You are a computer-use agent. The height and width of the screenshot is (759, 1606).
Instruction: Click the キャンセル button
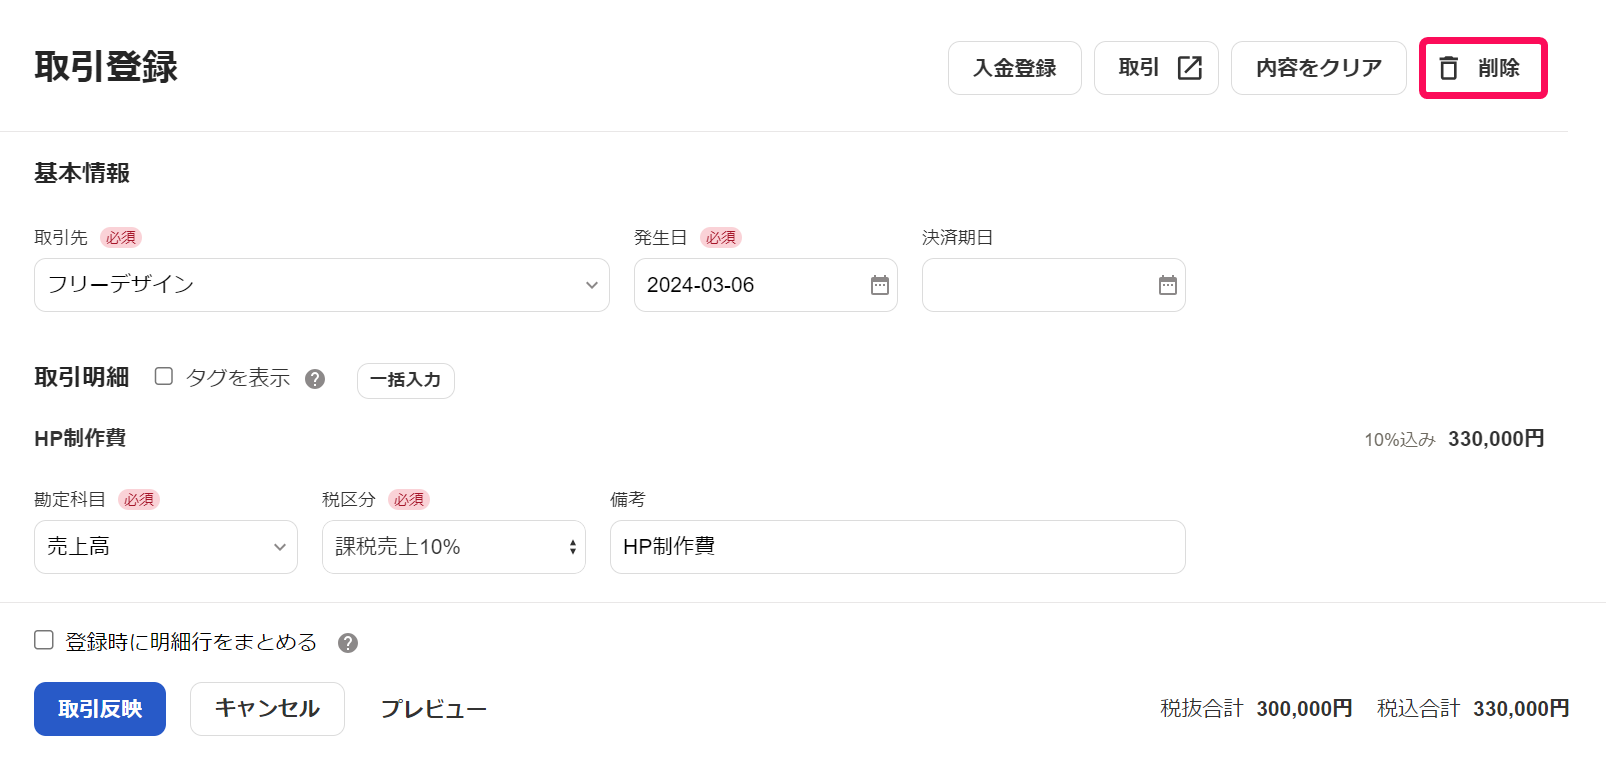pyautogui.click(x=267, y=709)
